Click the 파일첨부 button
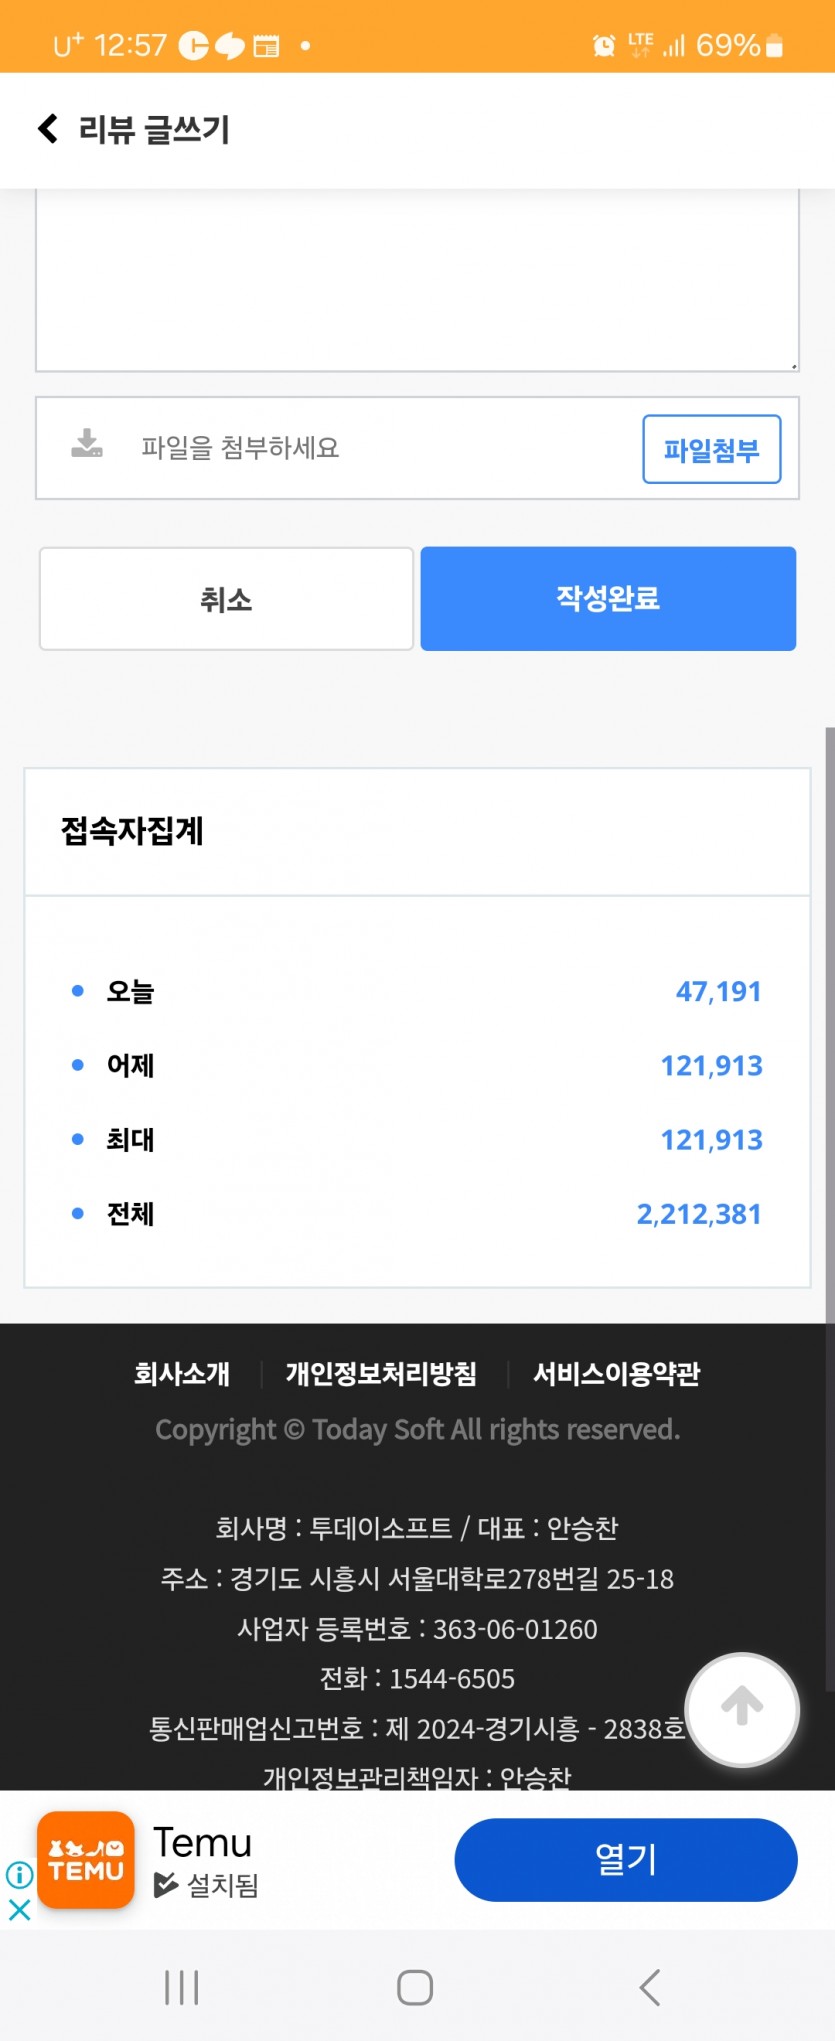Image resolution: width=835 pixels, height=2041 pixels. [712, 449]
